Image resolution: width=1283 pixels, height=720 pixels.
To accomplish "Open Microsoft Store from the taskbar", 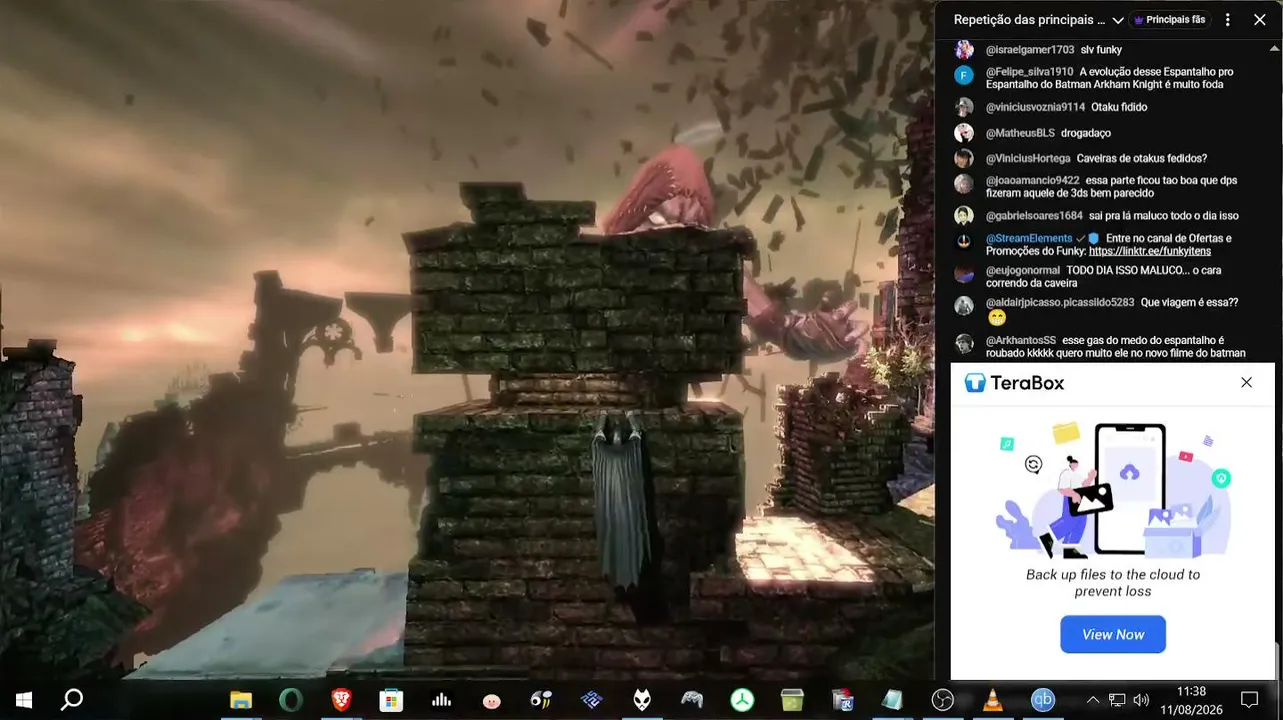I will [x=391, y=700].
